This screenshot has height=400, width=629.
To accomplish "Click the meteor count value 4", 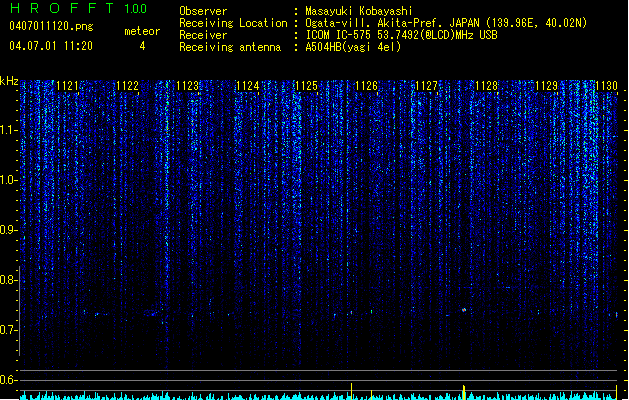I will (x=142, y=46).
